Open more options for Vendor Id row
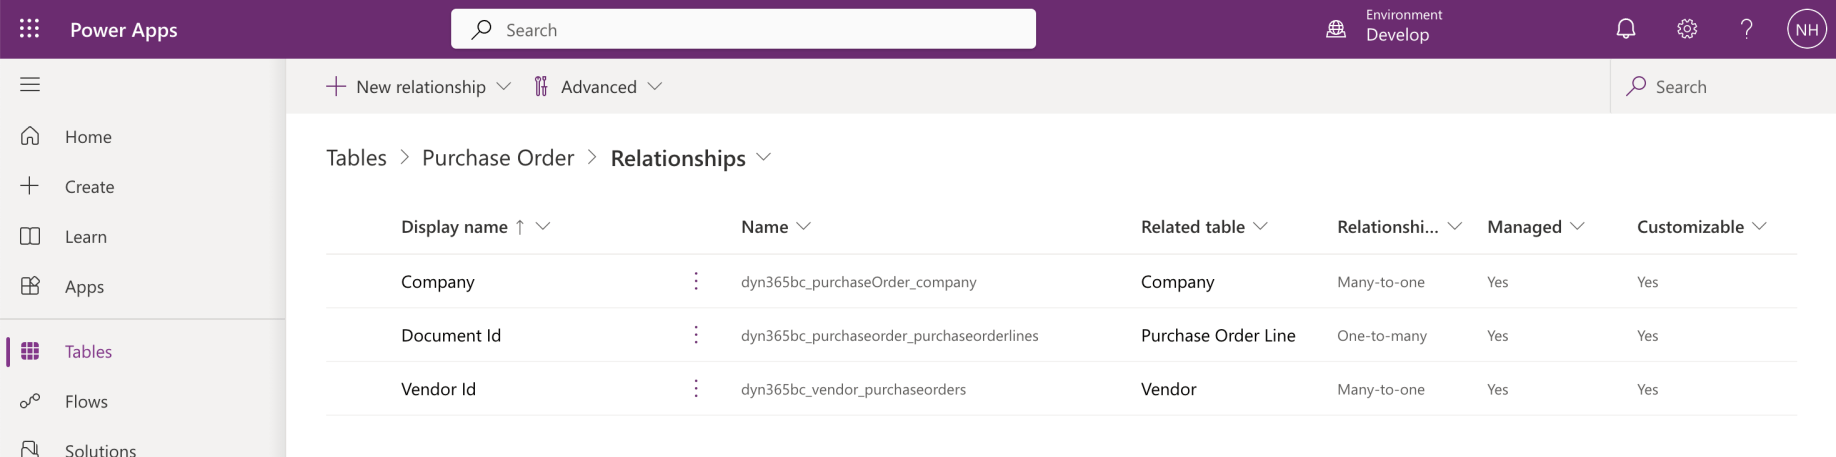 click(x=696, y=389)
